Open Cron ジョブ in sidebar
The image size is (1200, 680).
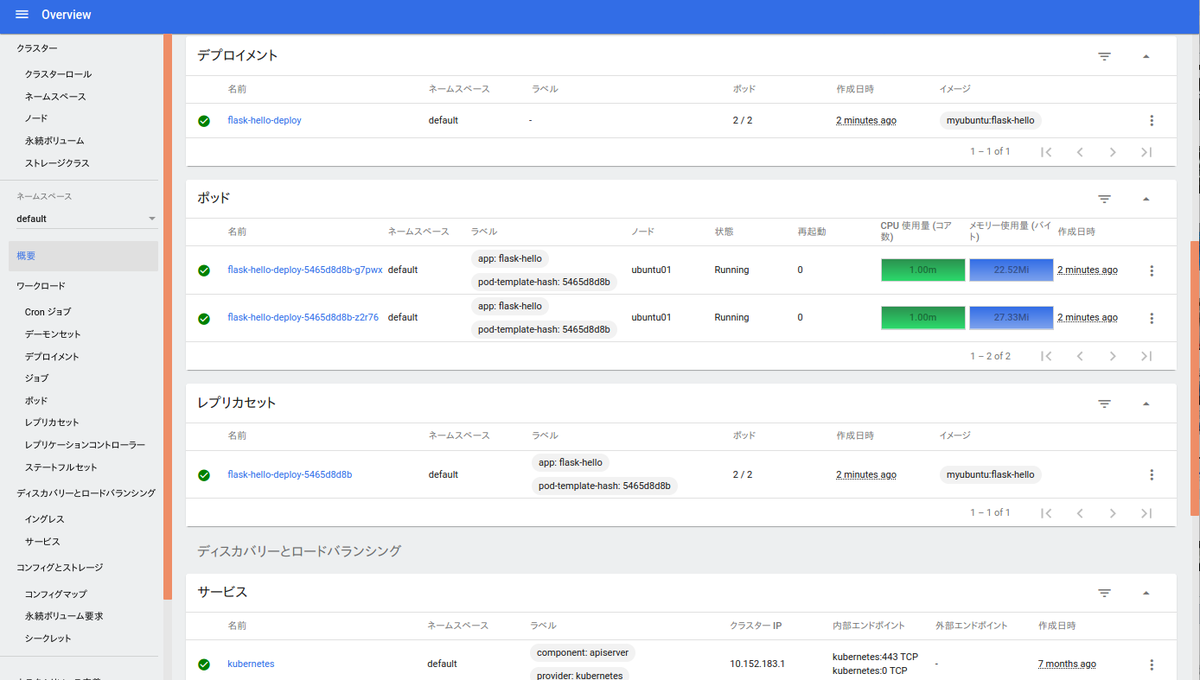[x=48, y=312]
